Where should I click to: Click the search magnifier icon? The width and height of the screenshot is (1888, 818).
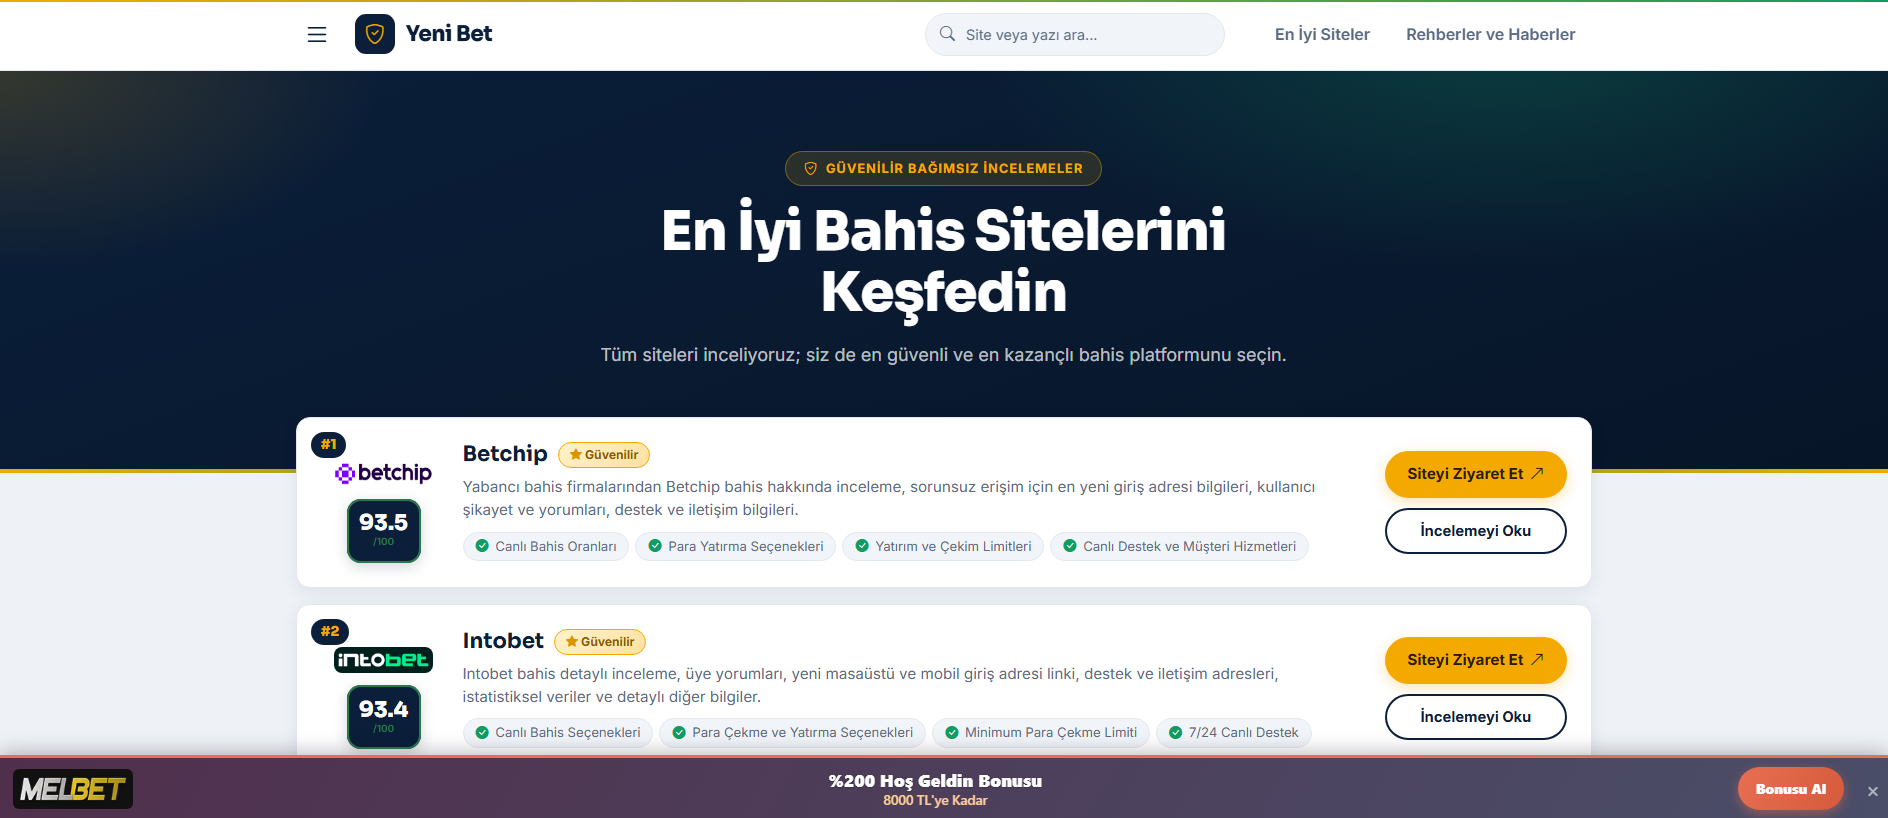[947, 34]
